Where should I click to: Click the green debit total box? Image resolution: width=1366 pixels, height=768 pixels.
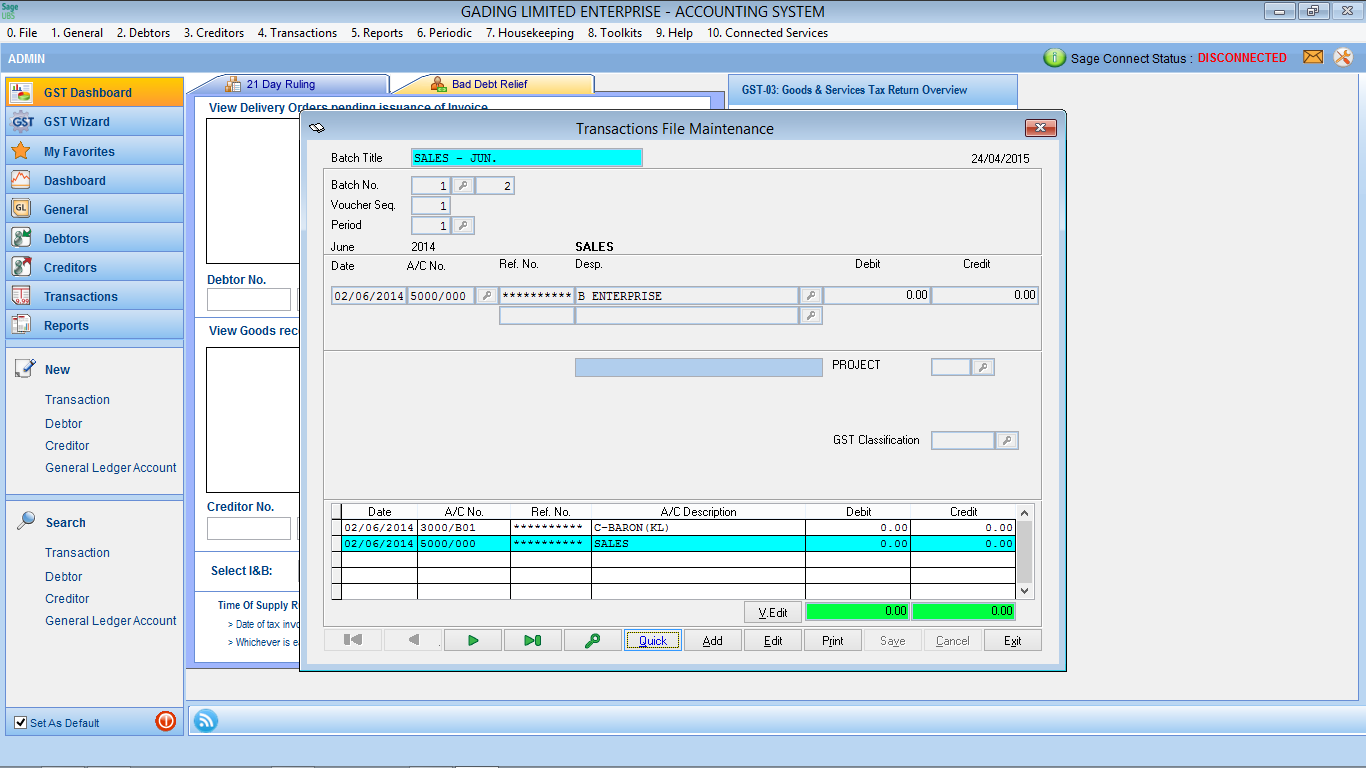click(857, 611)
